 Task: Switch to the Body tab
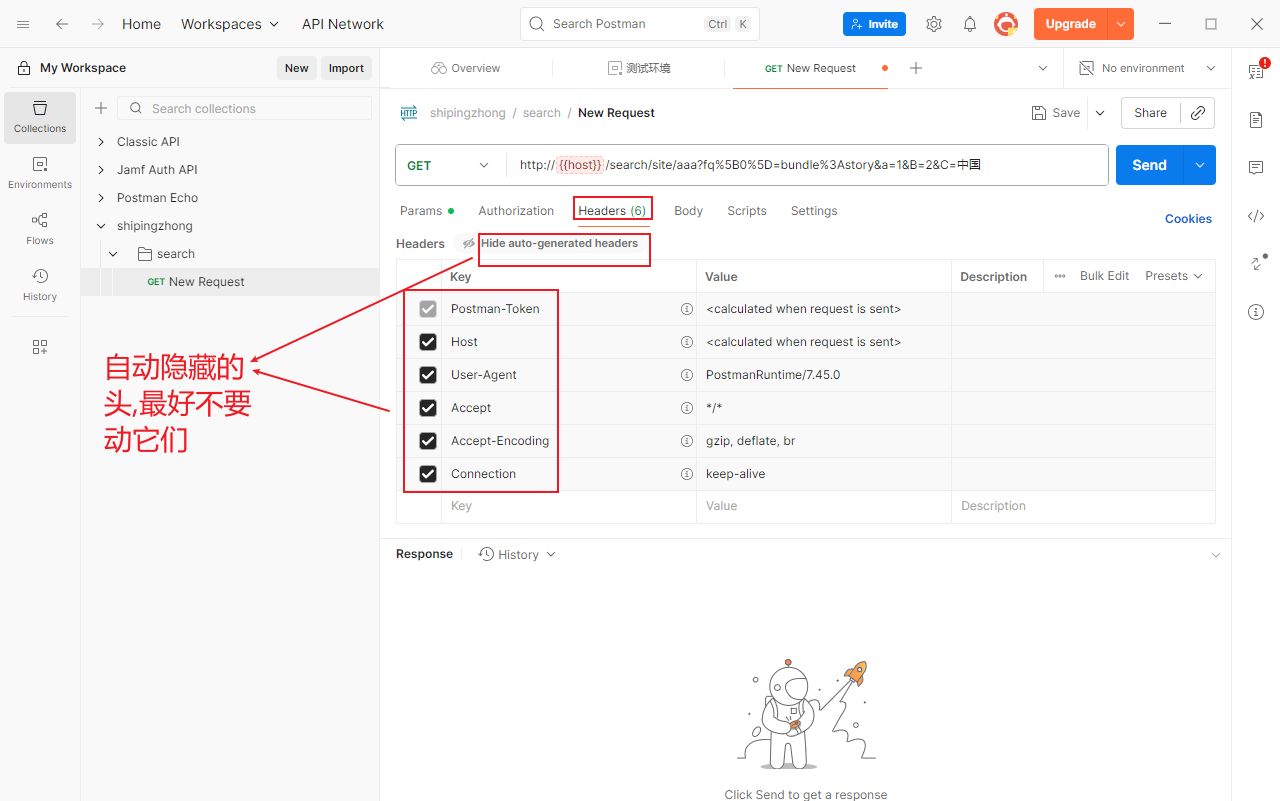click(x=688, y=211)
